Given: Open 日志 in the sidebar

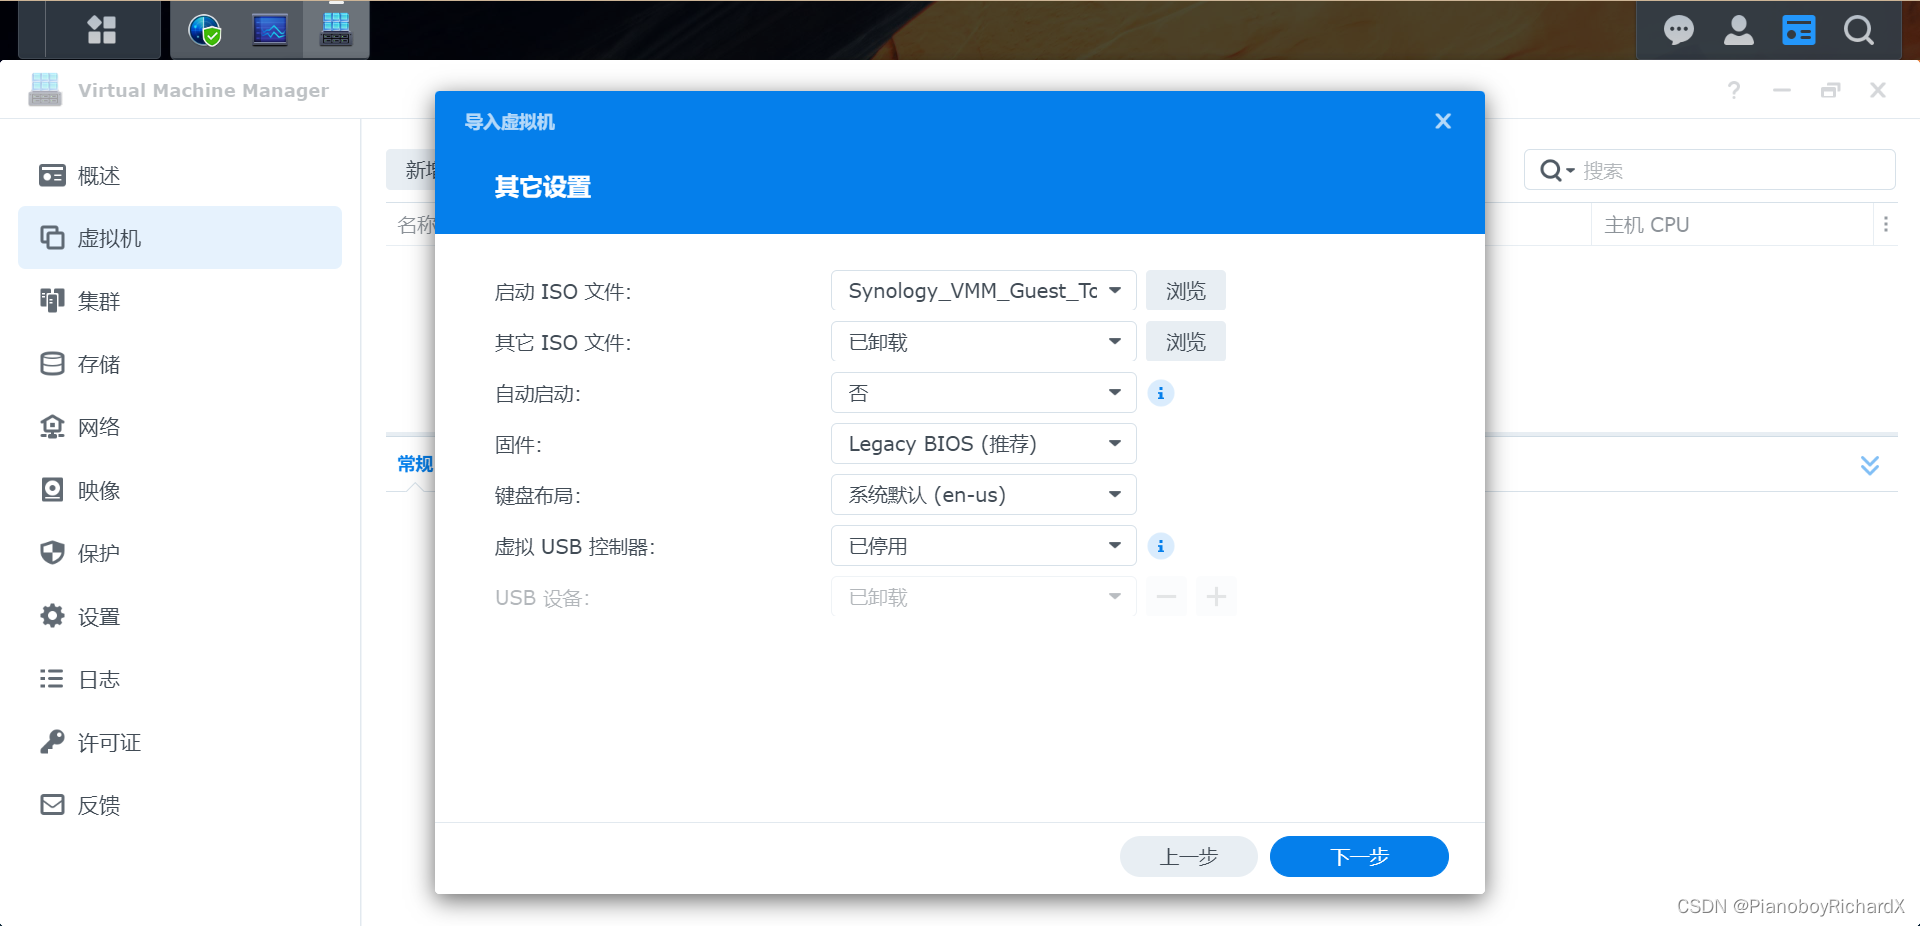Looking at the screenshot, I should [180, 680].
